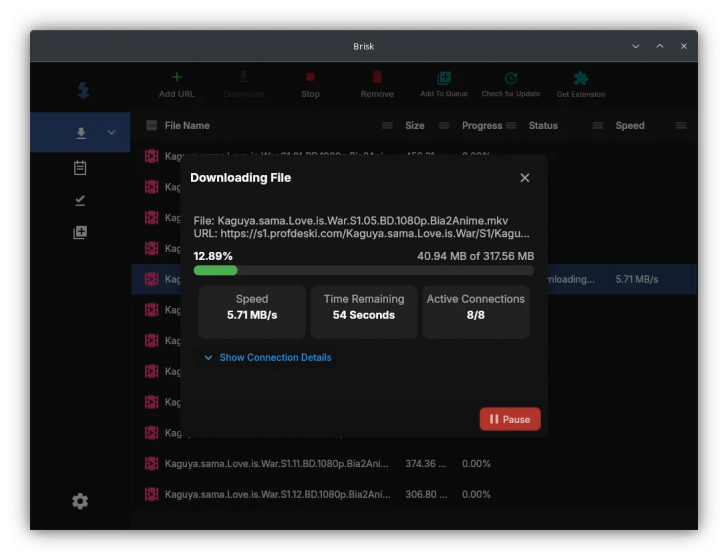The image size is (728, 560).
Task: Open settings via the gear icon
Action: pyautogui.click(x=80, y=501)
